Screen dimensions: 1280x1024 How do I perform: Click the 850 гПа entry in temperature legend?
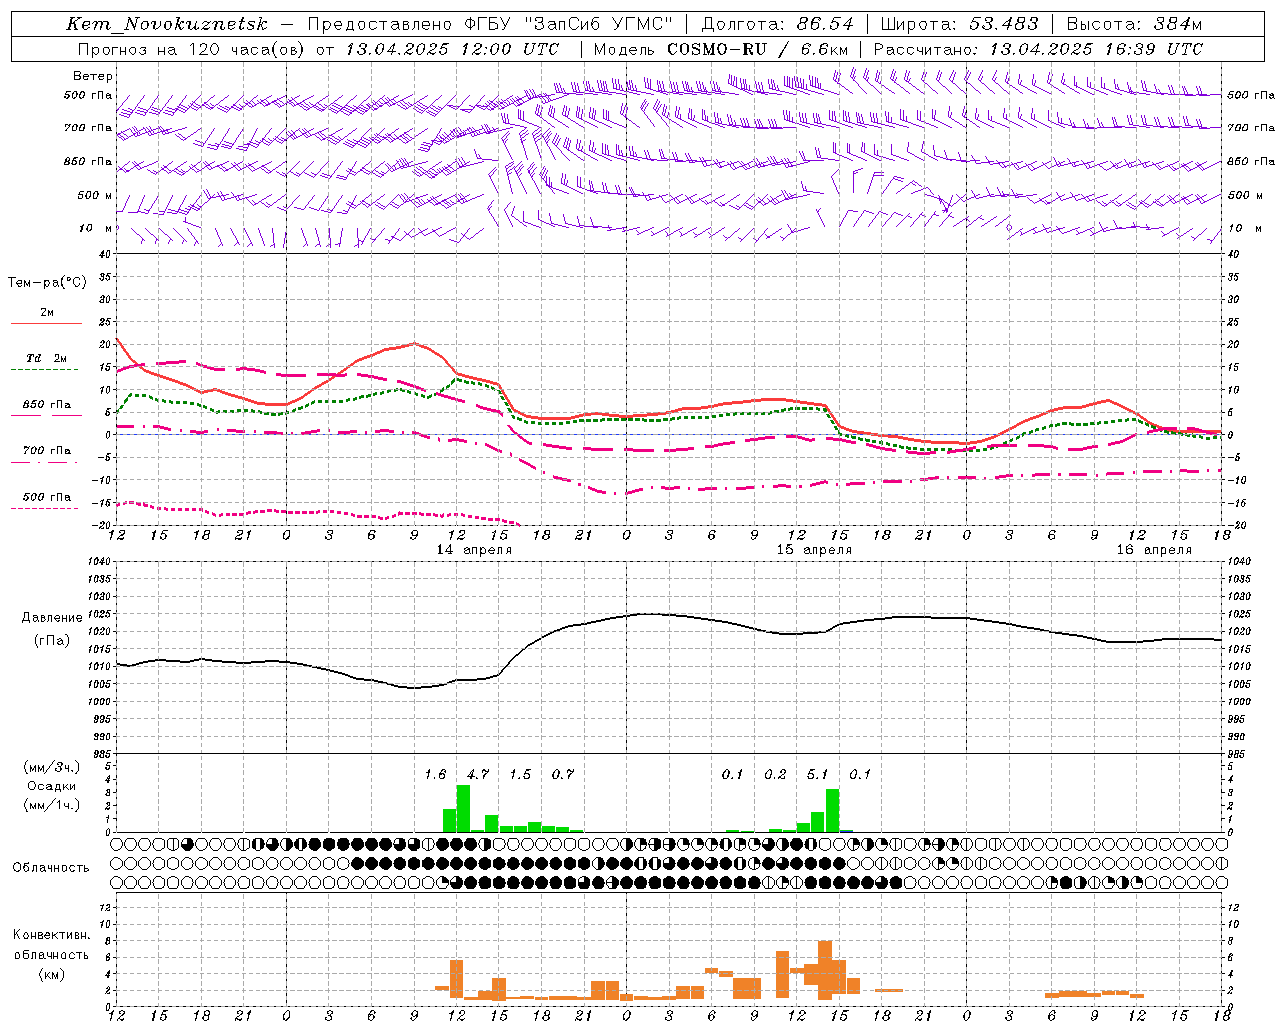point(47,405)
